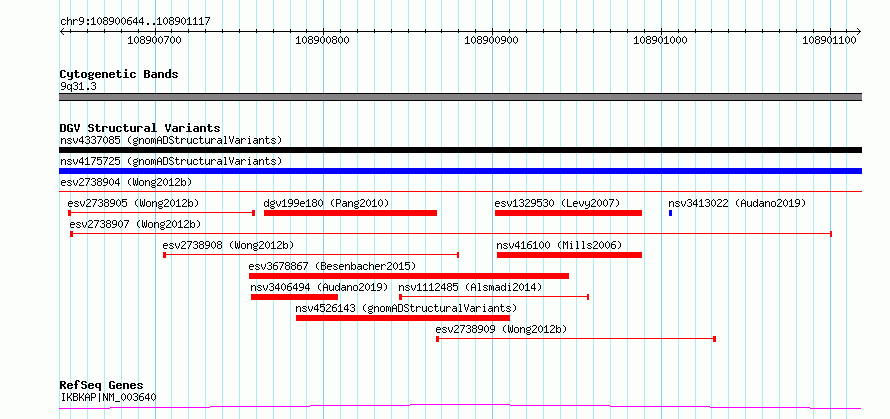Click ruler position 108901000
The height and width of the screenshot is (419, 890).
[660, 40]
